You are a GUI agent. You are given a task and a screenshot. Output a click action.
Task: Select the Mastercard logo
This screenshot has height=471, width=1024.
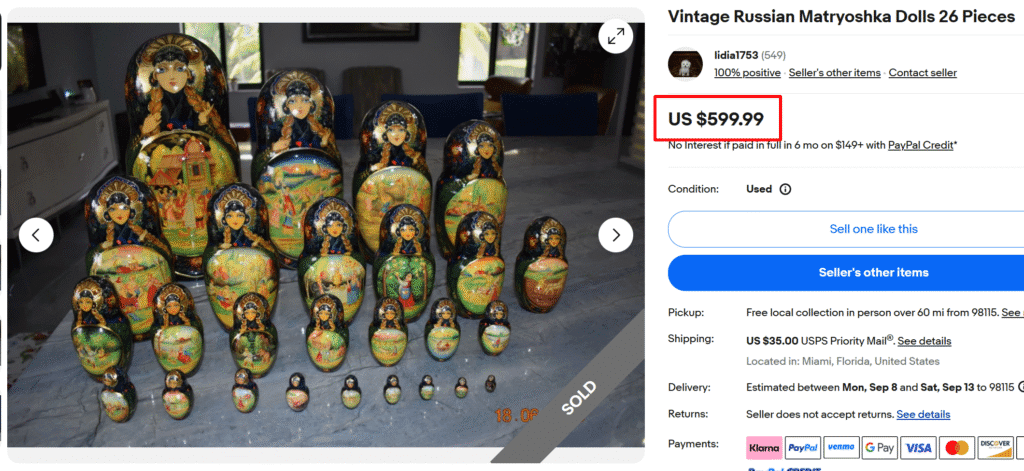pyautogui.click(x=957, y=448)
